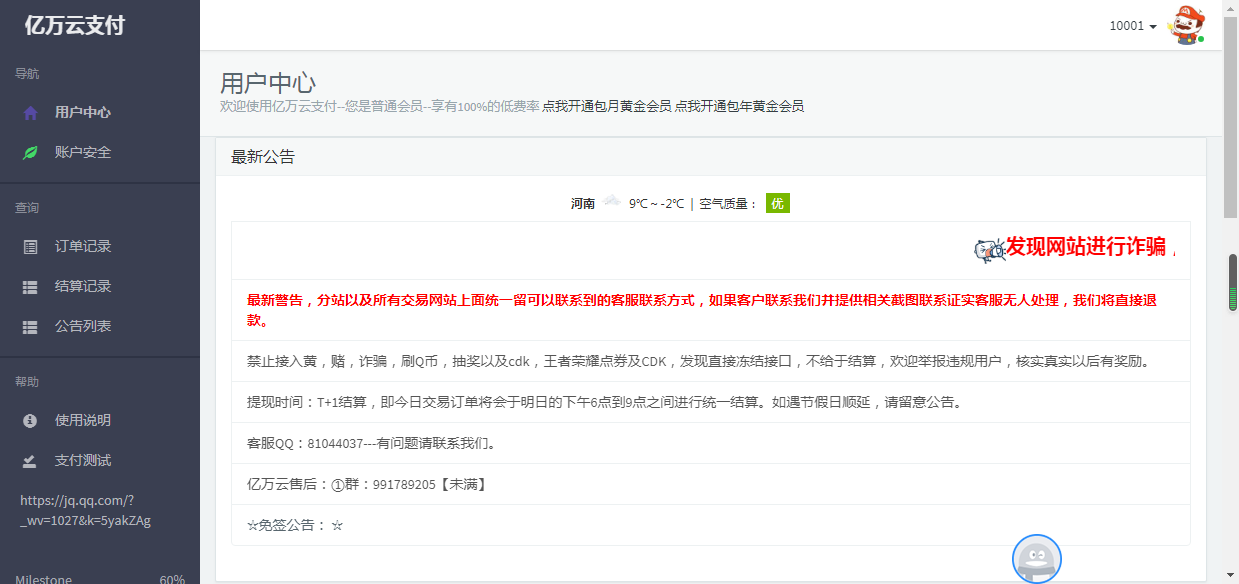Switch to 账户安全 in the sidebar
Screen dimensions: 1239x584
click(x=84, y=152)
